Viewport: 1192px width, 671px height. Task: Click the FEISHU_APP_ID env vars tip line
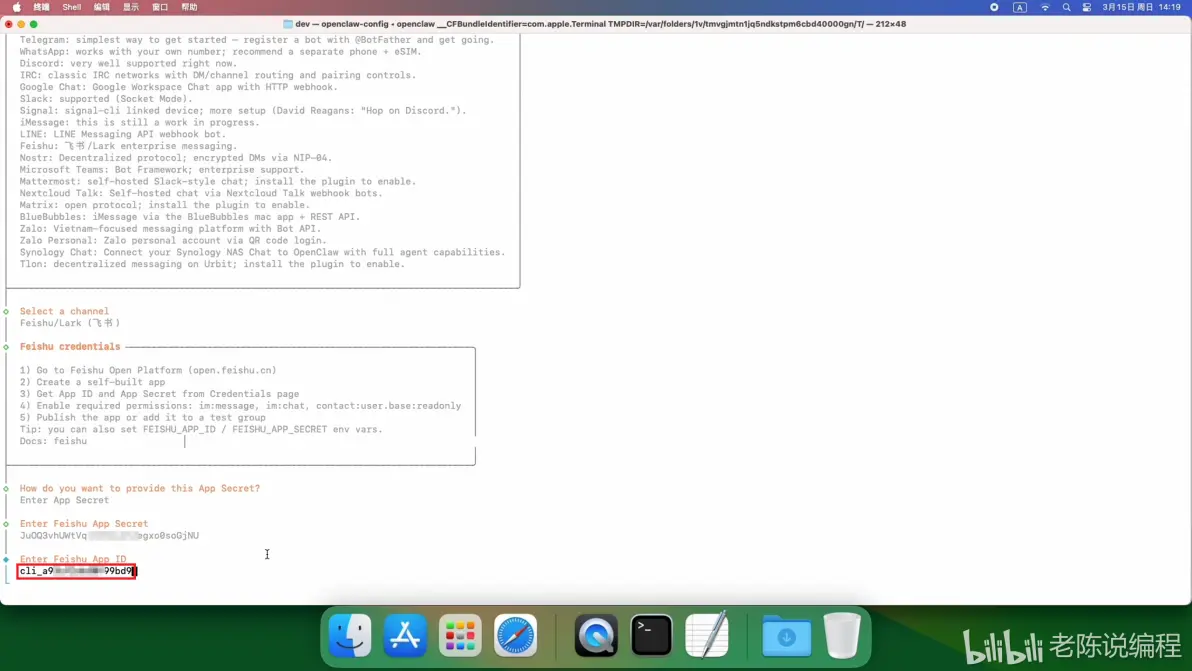pyautogui.click(x=201, y=429)
